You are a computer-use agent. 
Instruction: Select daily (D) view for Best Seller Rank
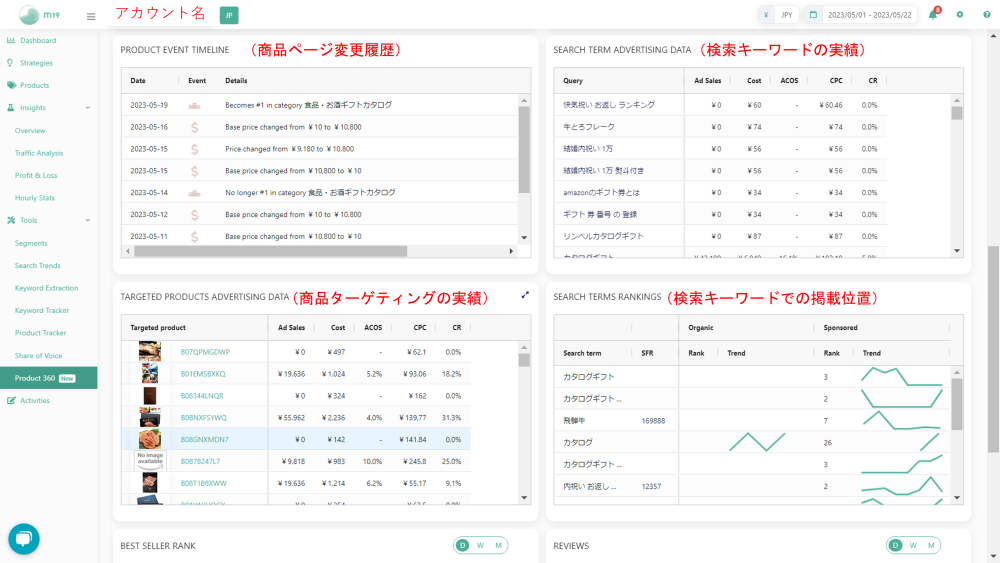pyautogui.click(x=463, y=545)
